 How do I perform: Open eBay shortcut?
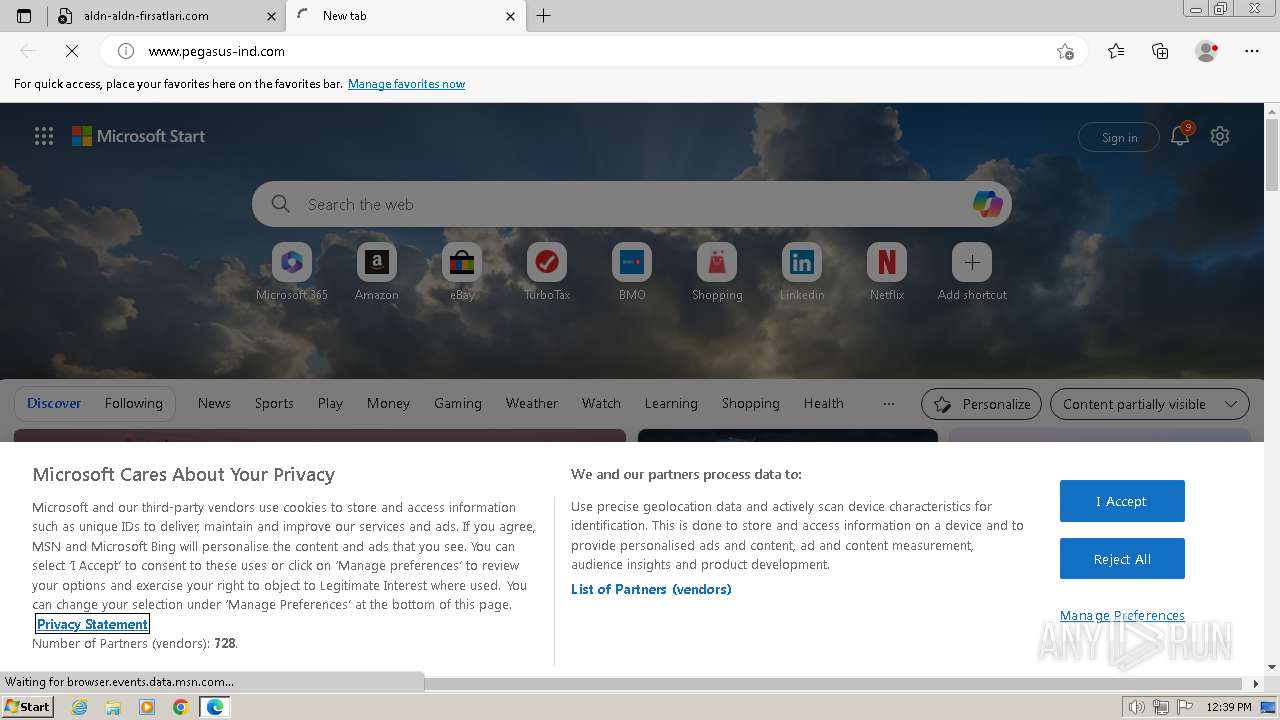click(462, 271)
